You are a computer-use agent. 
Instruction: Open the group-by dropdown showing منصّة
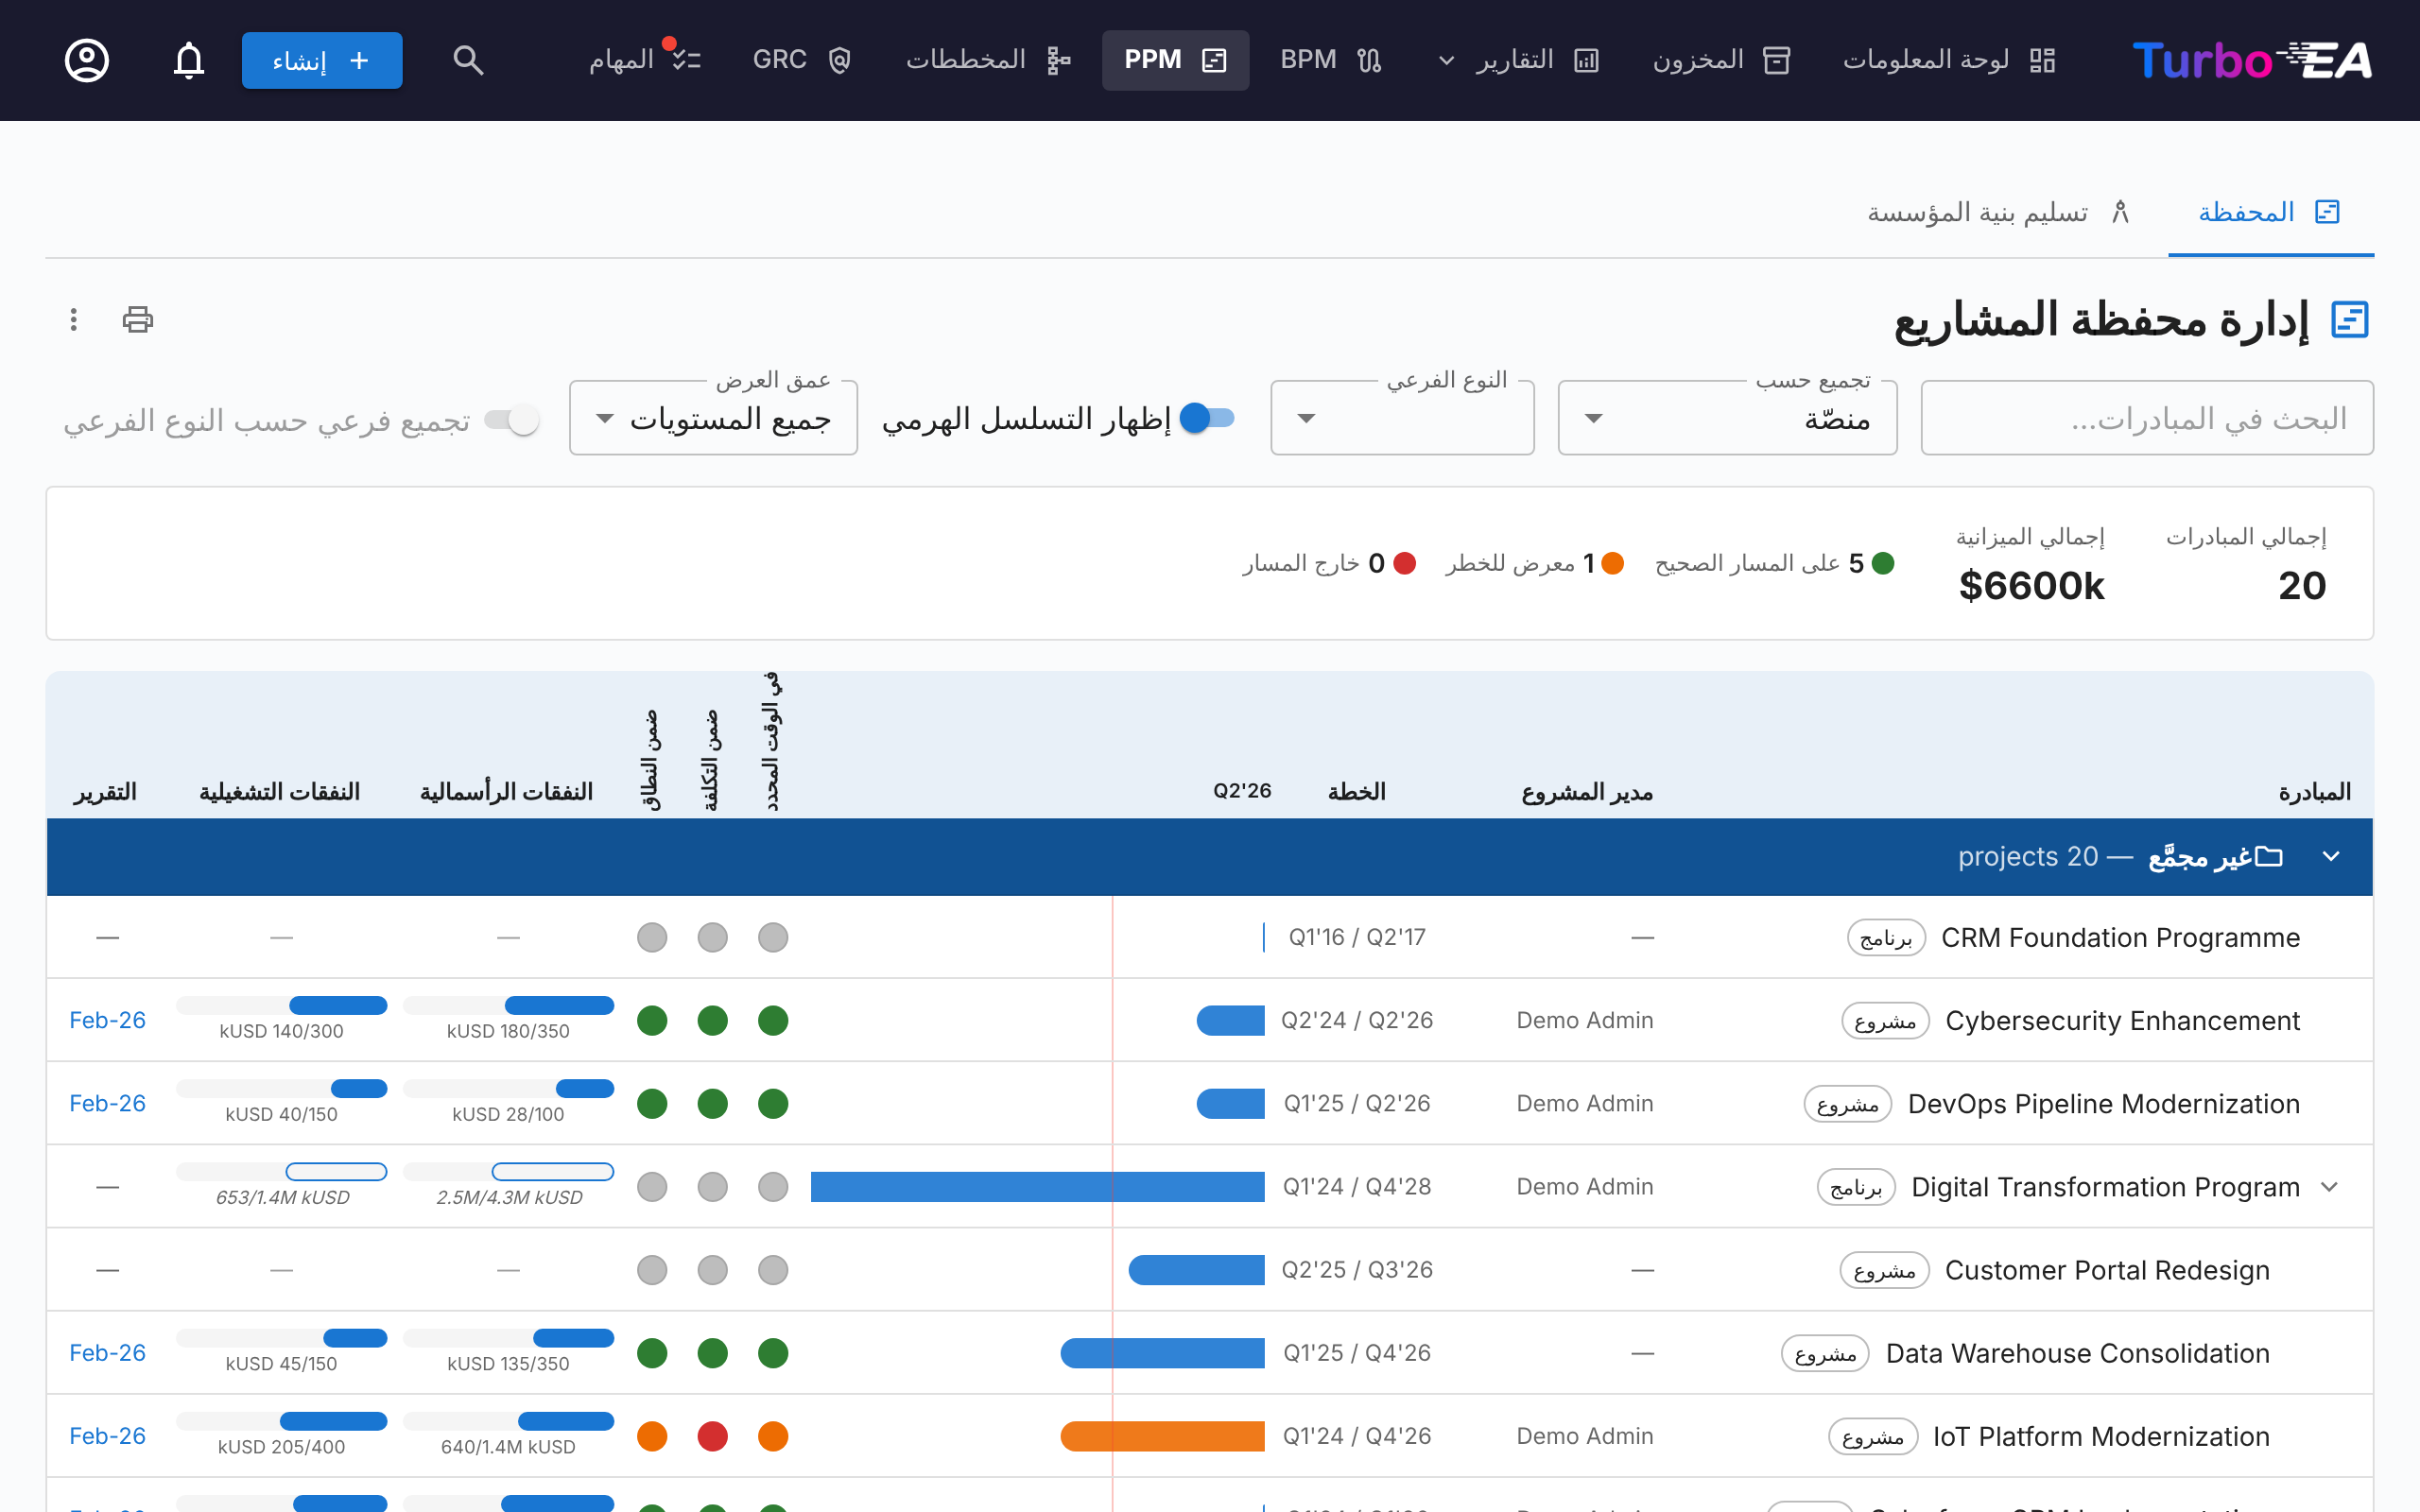point(1727,418)
